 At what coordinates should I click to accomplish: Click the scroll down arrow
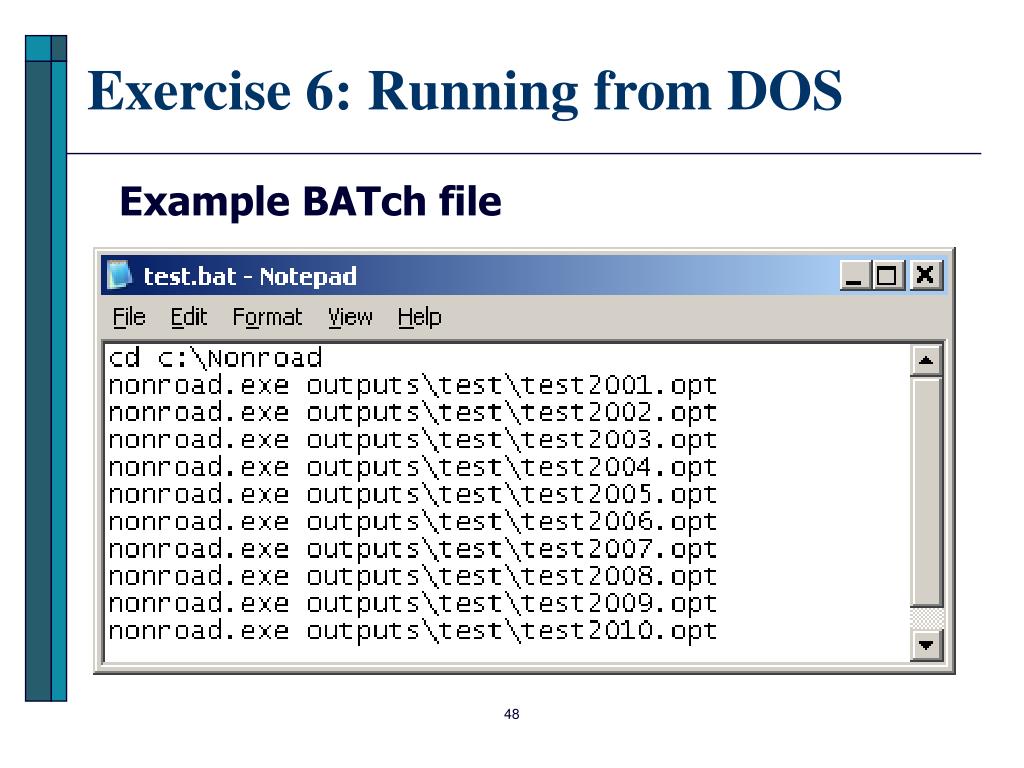coord(926,645)
